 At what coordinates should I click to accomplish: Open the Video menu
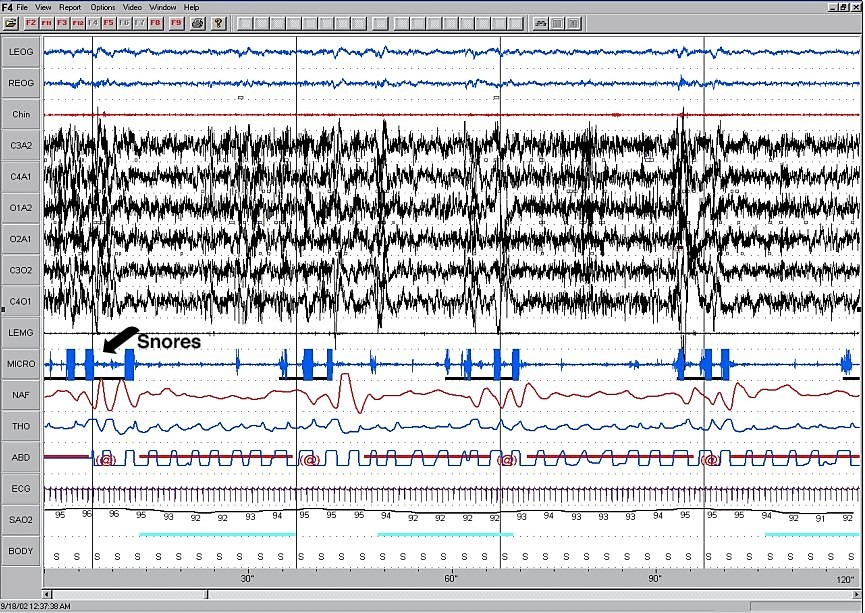pos(132,7)
